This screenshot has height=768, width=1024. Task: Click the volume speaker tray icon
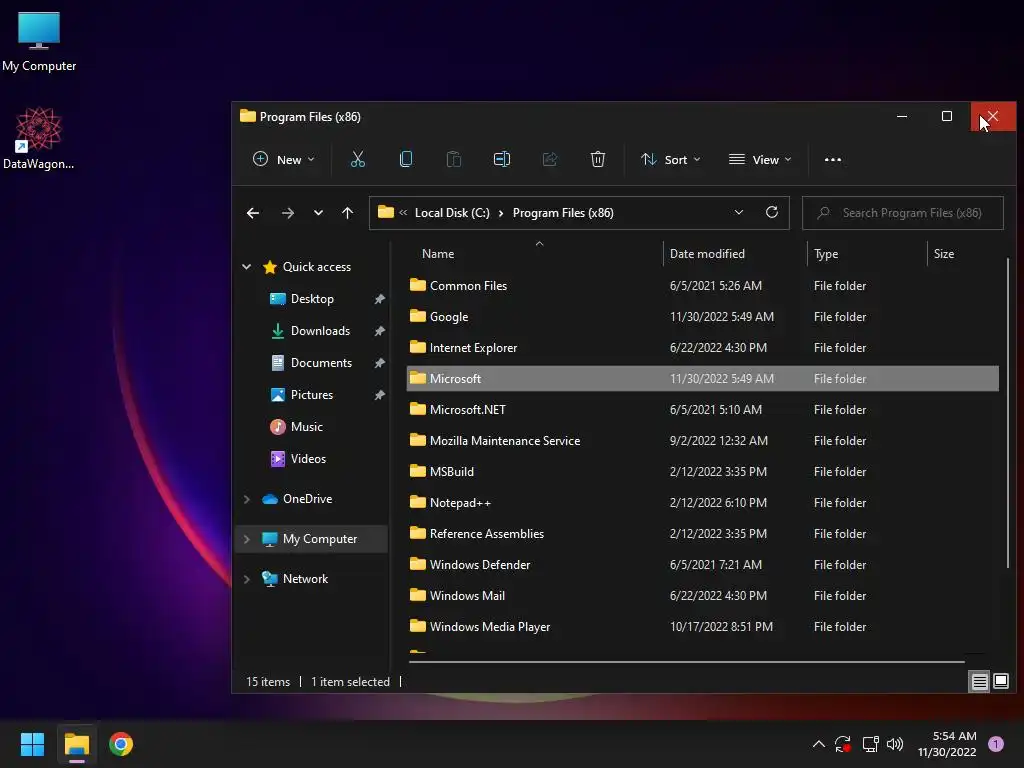point(895,744)
